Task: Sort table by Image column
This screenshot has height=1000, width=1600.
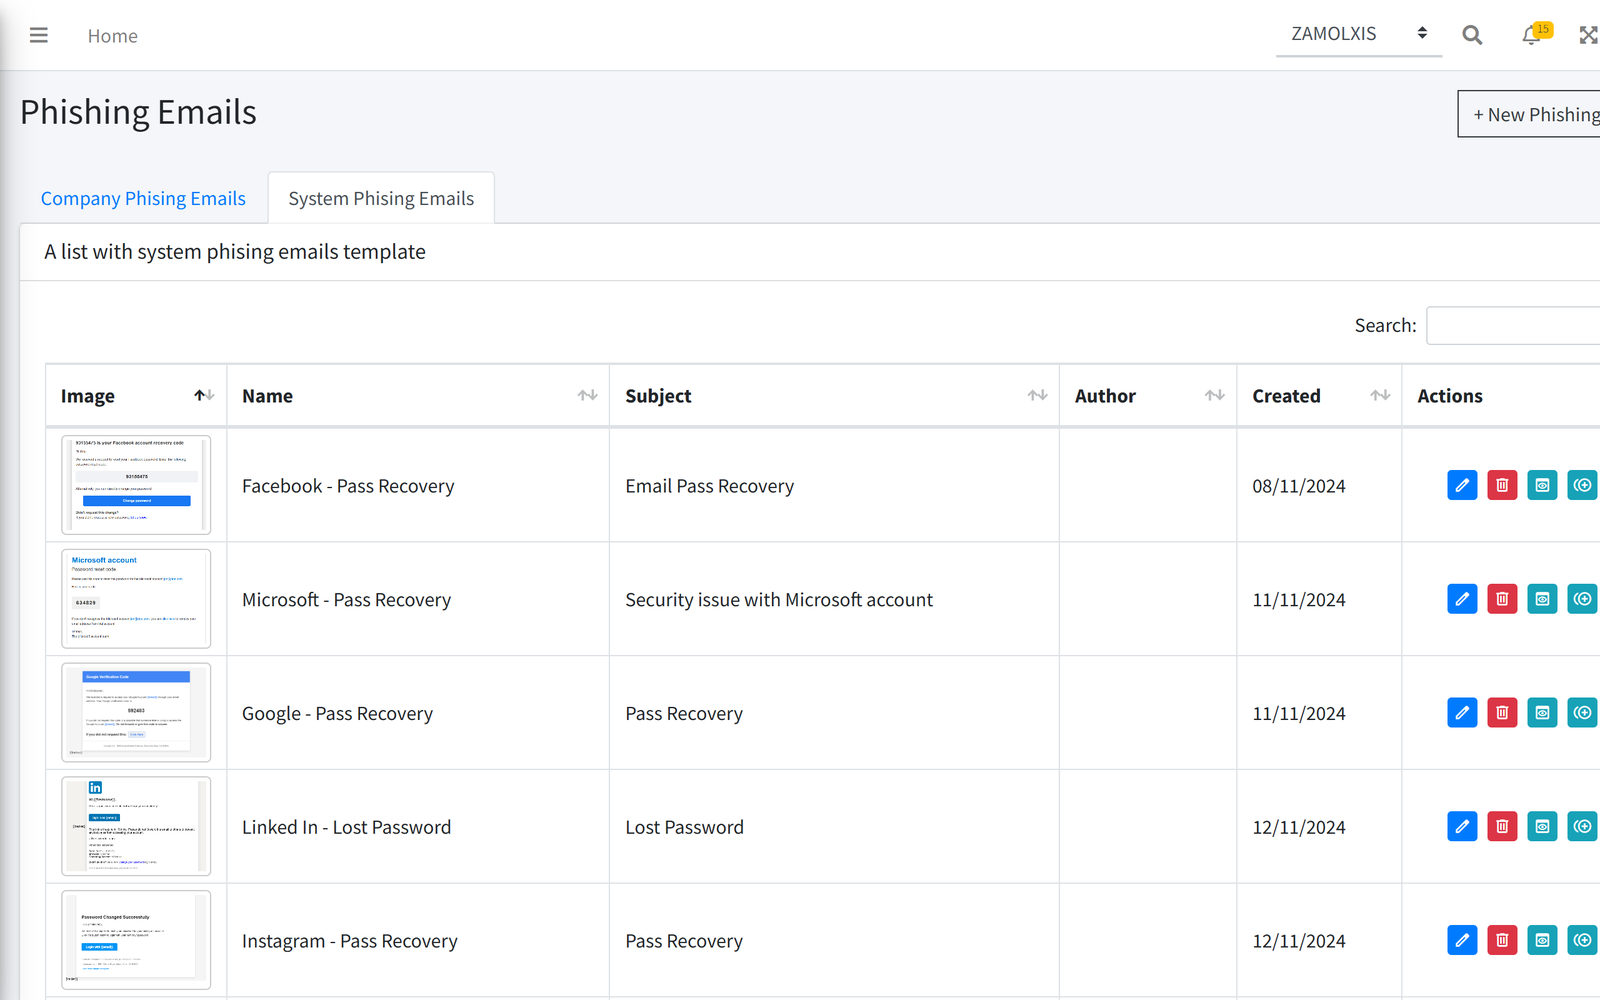Action: [136, 396]
